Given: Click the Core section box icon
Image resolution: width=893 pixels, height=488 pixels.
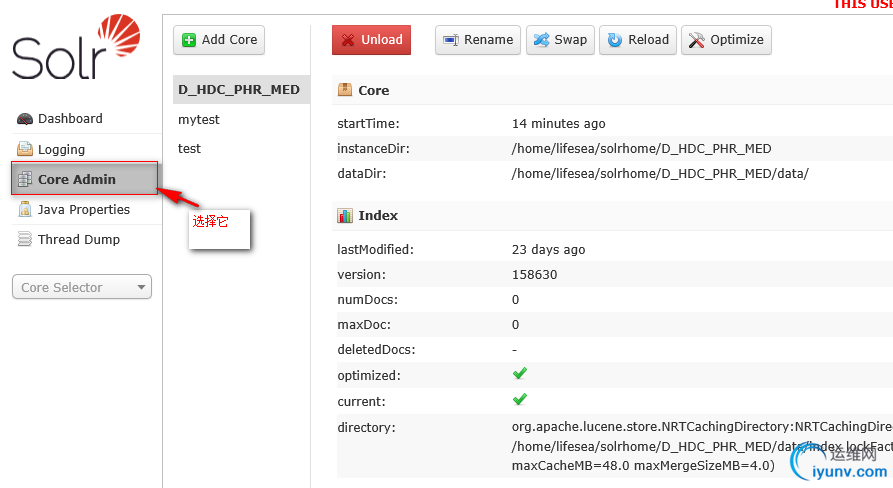Looking at the screenshot, I should click(x=345, y=89).
